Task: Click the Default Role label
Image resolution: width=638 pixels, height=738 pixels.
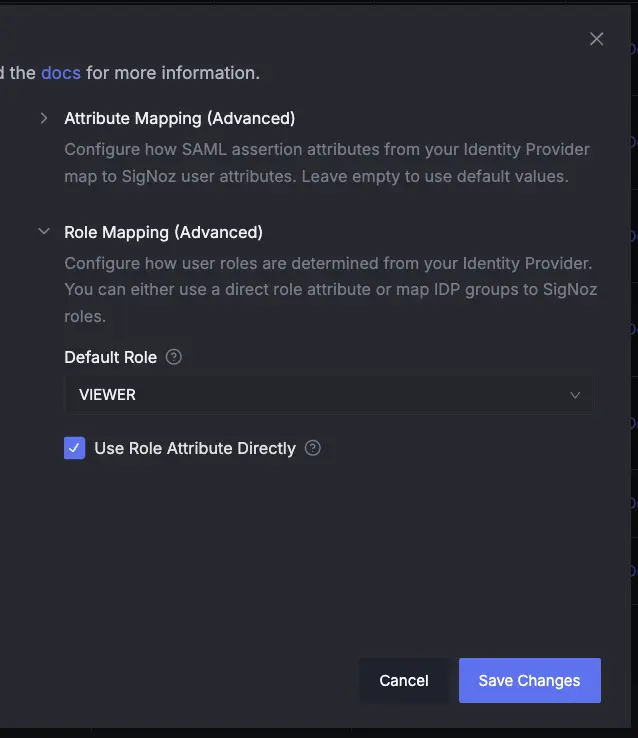Action: click(x=111, y=358)
